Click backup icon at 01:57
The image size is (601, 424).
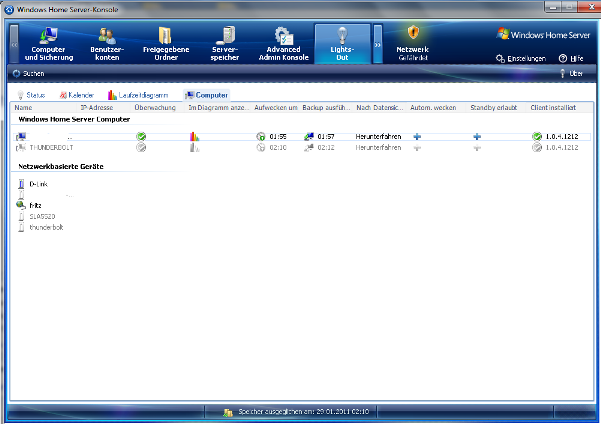click(309, 136)
